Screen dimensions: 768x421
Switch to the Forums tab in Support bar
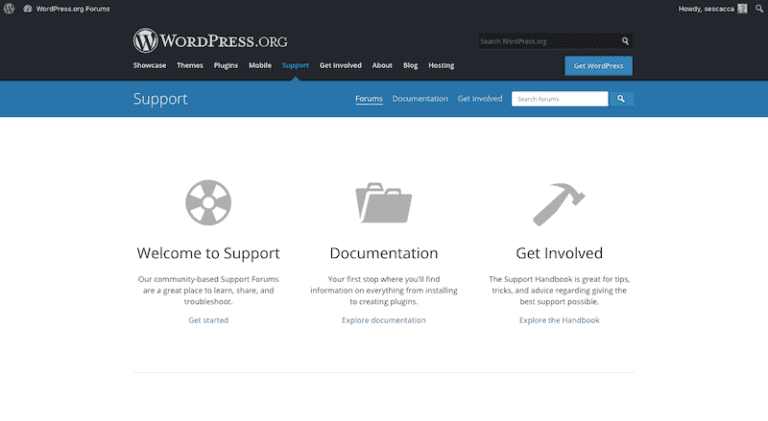pyautogui.click(x=369, y=99)
